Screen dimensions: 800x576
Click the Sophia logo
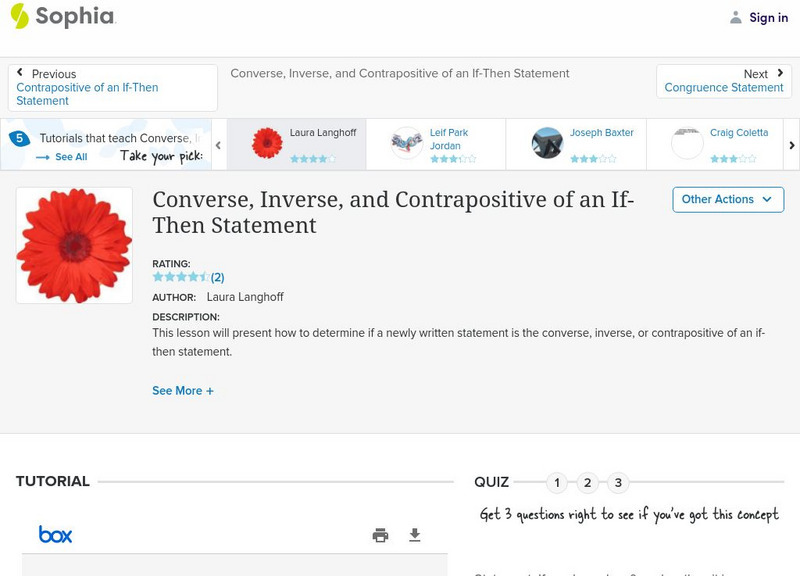(60, 17)
